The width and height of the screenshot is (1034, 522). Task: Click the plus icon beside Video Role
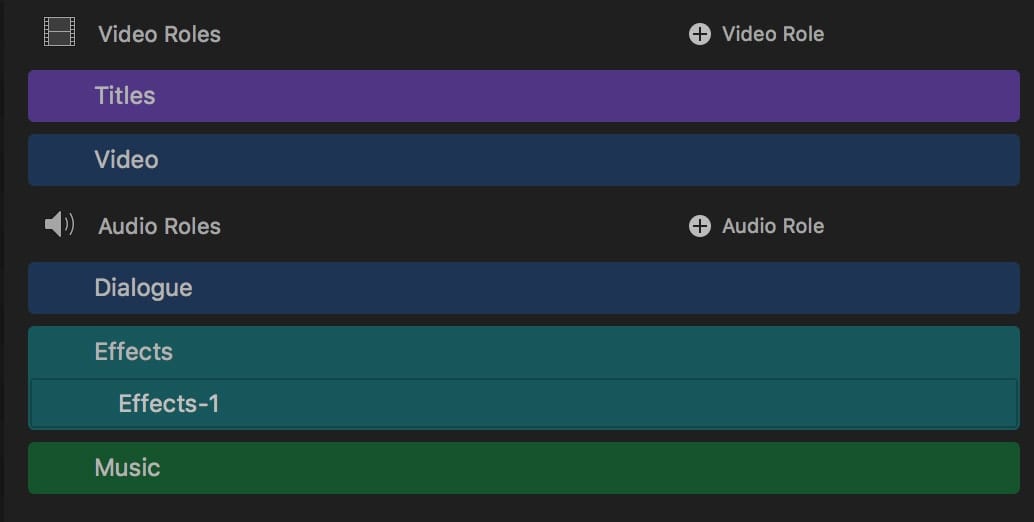pos(700,34)
